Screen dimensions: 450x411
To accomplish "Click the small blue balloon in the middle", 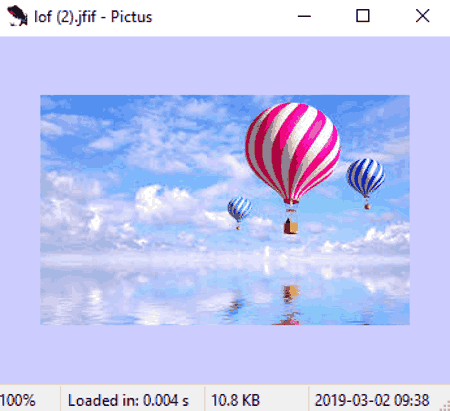I will [x=239, y=209].
